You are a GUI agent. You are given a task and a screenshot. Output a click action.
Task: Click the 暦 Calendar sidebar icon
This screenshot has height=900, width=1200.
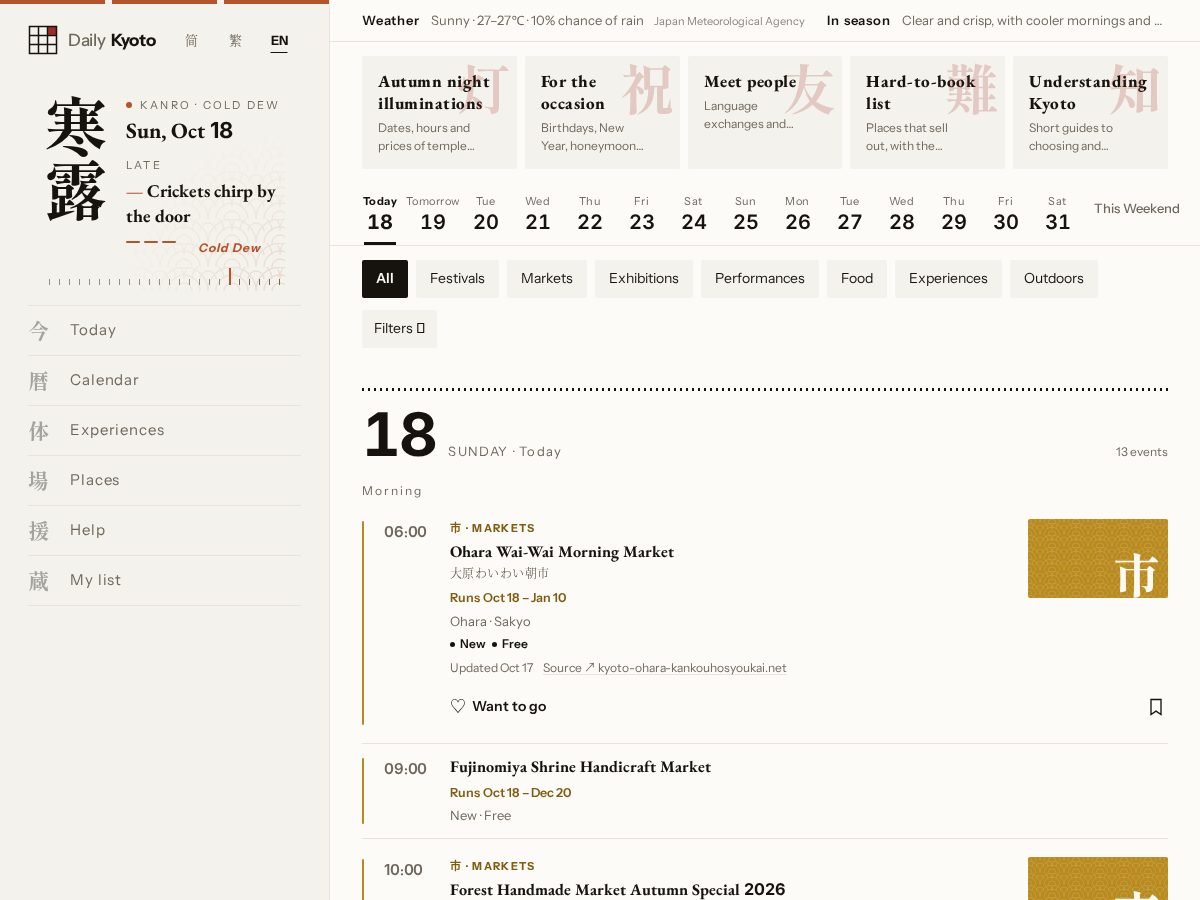(39, 380)
